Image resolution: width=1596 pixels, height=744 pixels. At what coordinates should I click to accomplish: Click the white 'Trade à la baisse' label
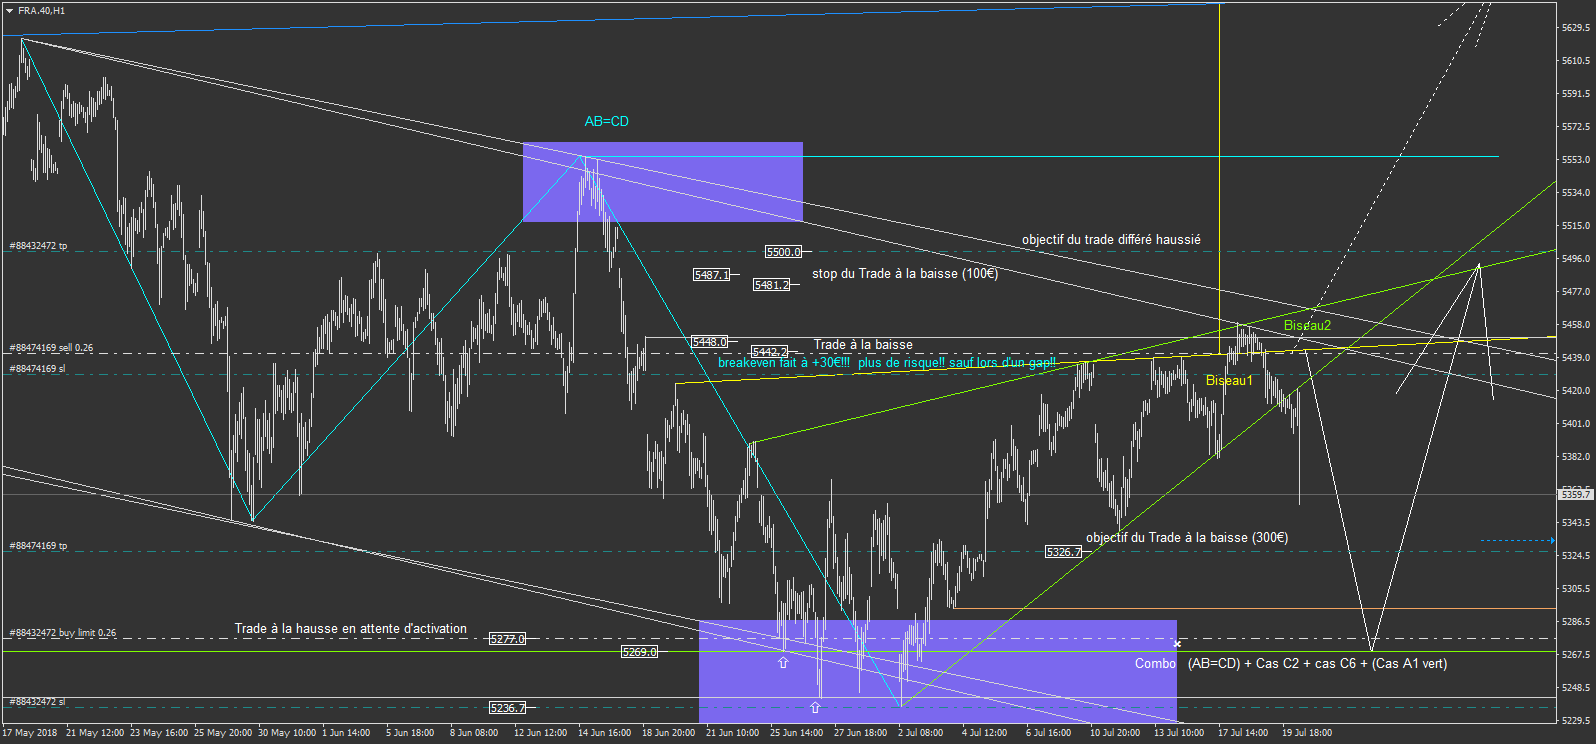pos(863,345)
